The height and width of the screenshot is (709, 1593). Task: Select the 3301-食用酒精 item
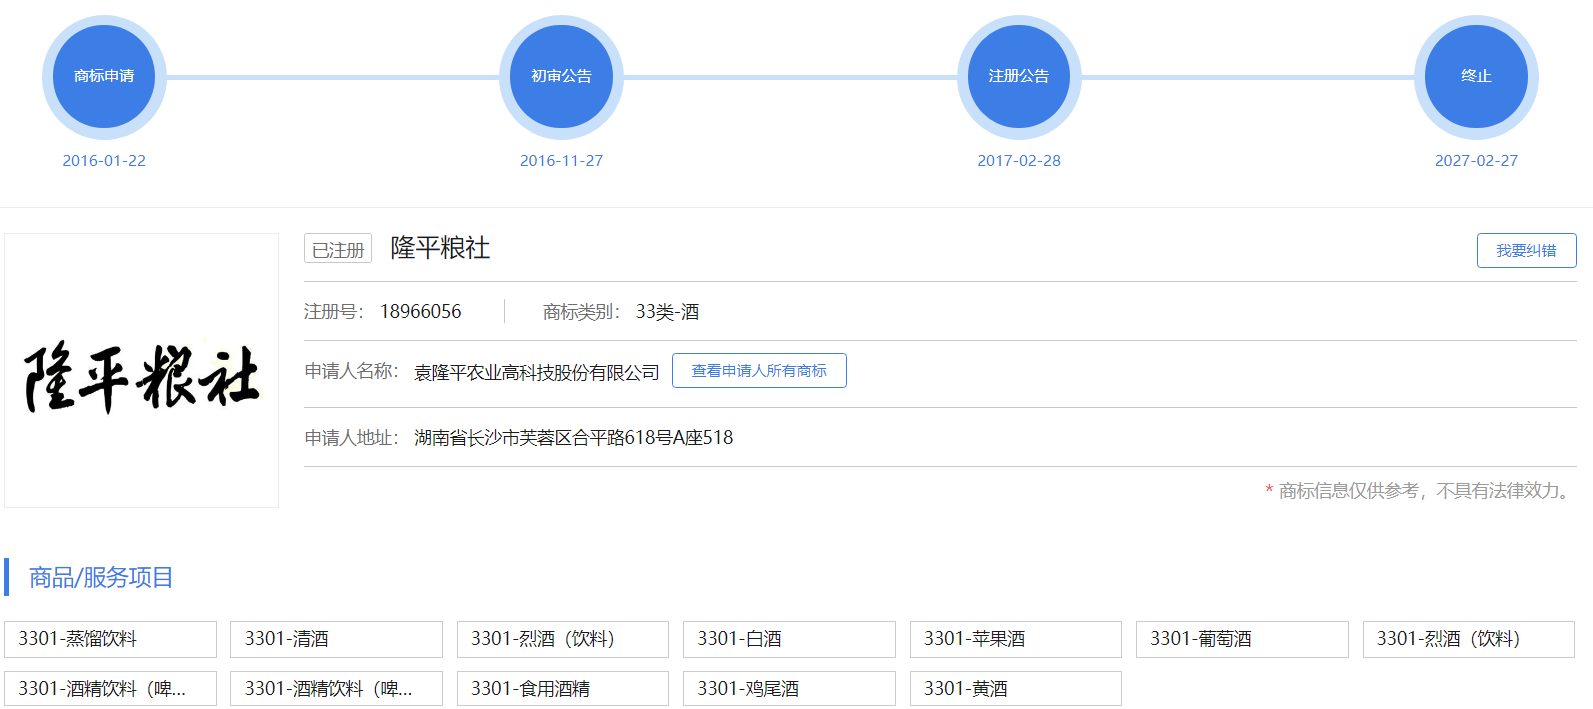click(563, 689)
